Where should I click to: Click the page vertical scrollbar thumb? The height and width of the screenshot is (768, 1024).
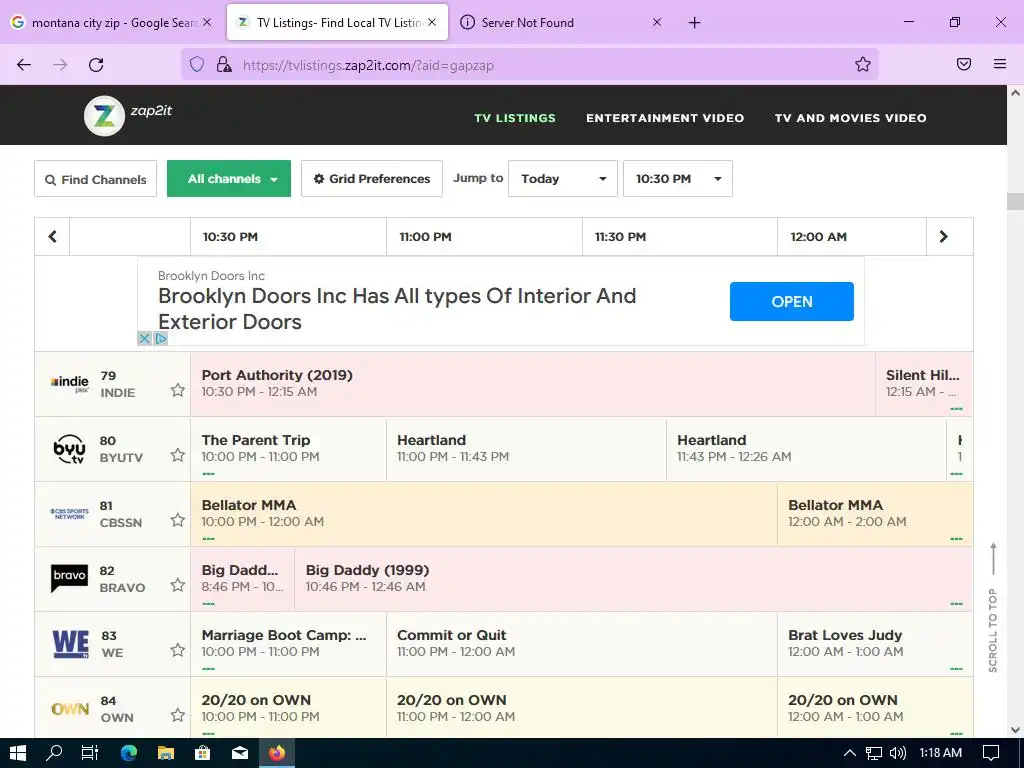tap(1015, 201)
